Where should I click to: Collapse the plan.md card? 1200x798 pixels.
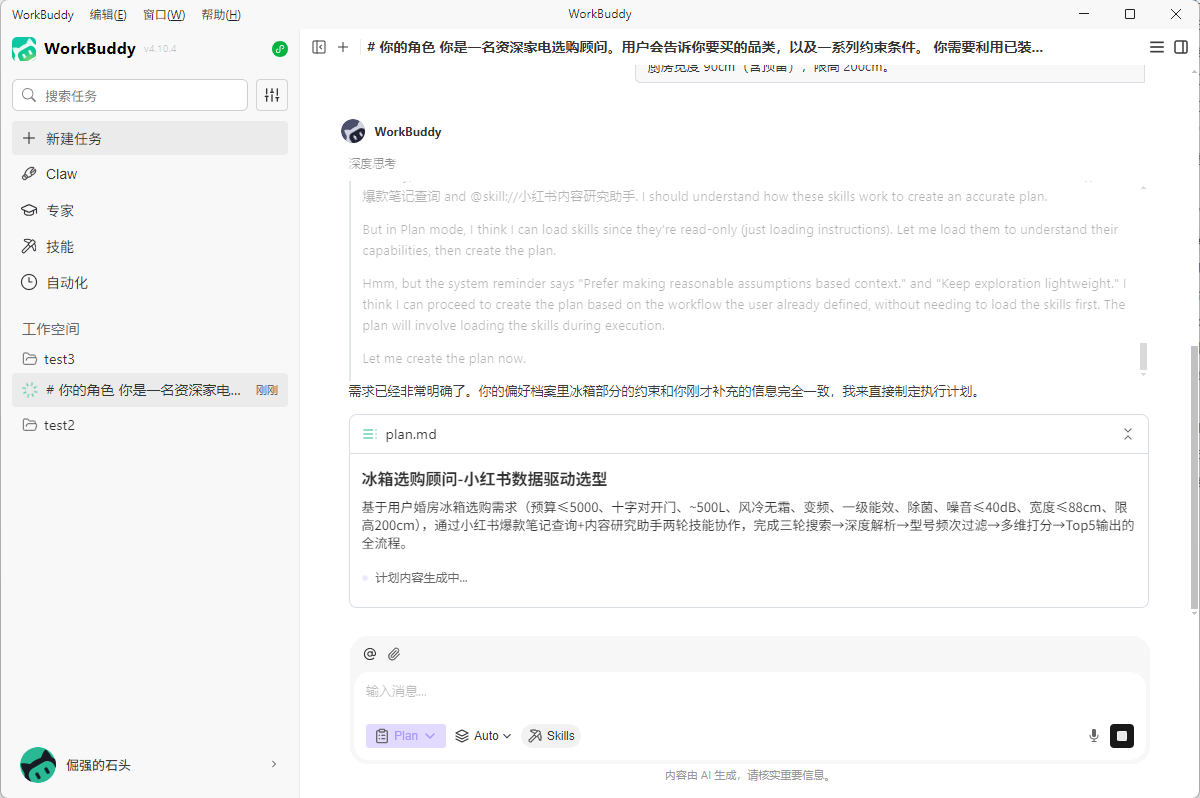click(x=1128, y=434)
